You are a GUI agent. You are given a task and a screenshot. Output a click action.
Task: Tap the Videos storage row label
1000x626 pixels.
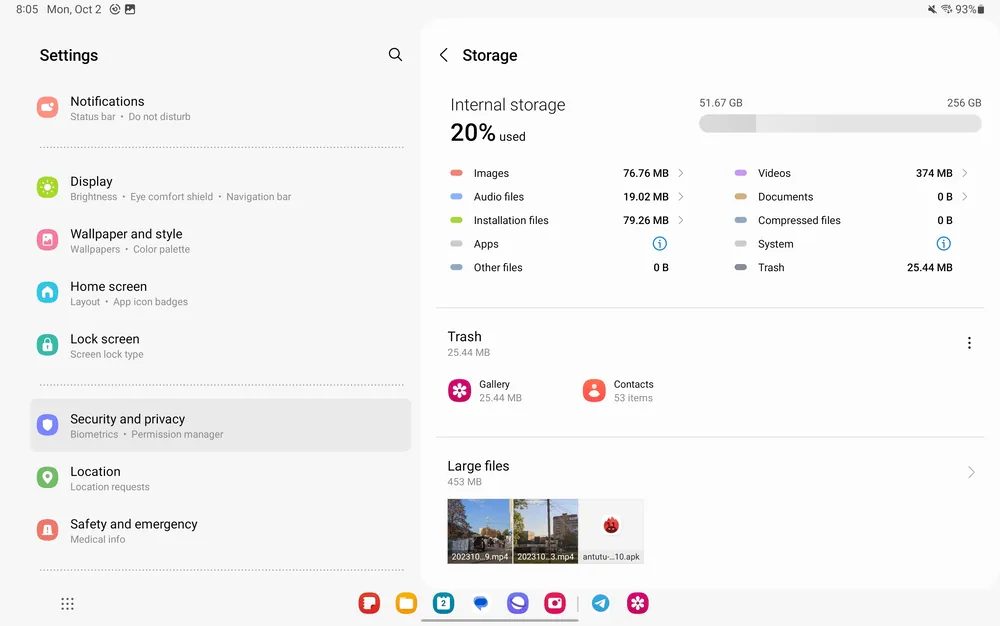(x=774, y=173)
